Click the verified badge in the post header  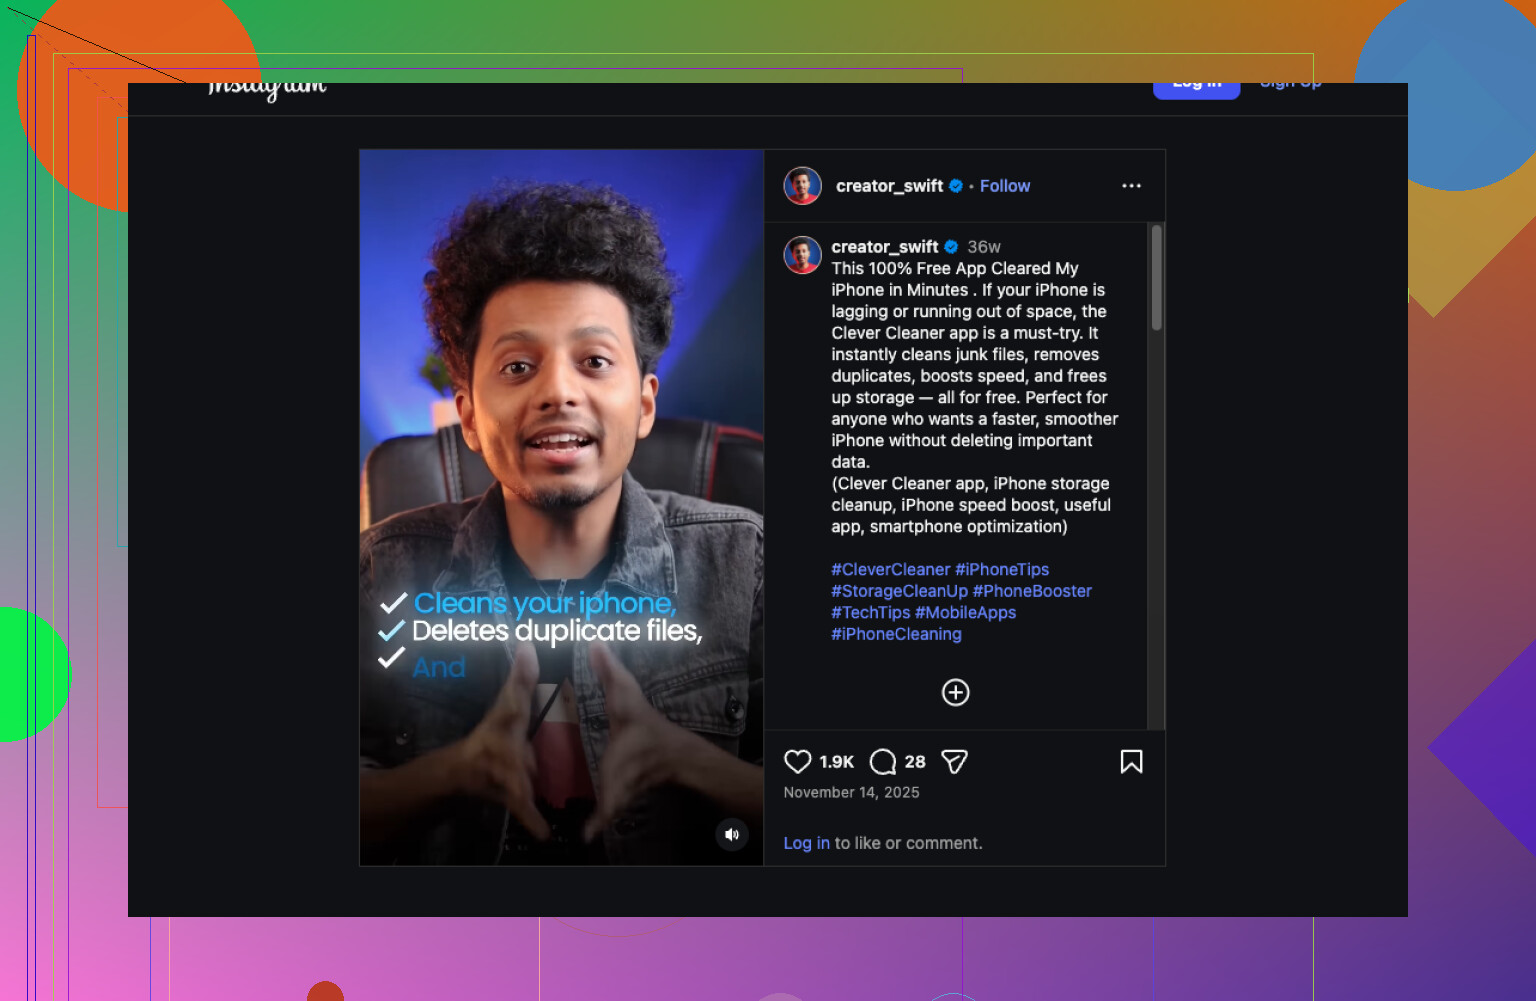(x=956, y=186)
